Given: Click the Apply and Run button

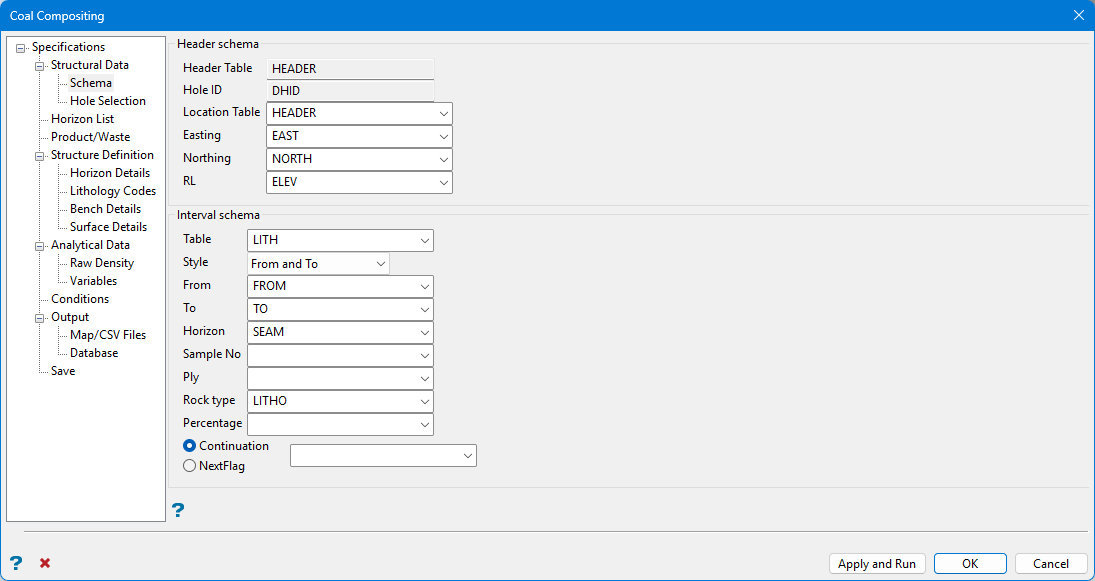Looking at the screenshot, I should [877, 564].
